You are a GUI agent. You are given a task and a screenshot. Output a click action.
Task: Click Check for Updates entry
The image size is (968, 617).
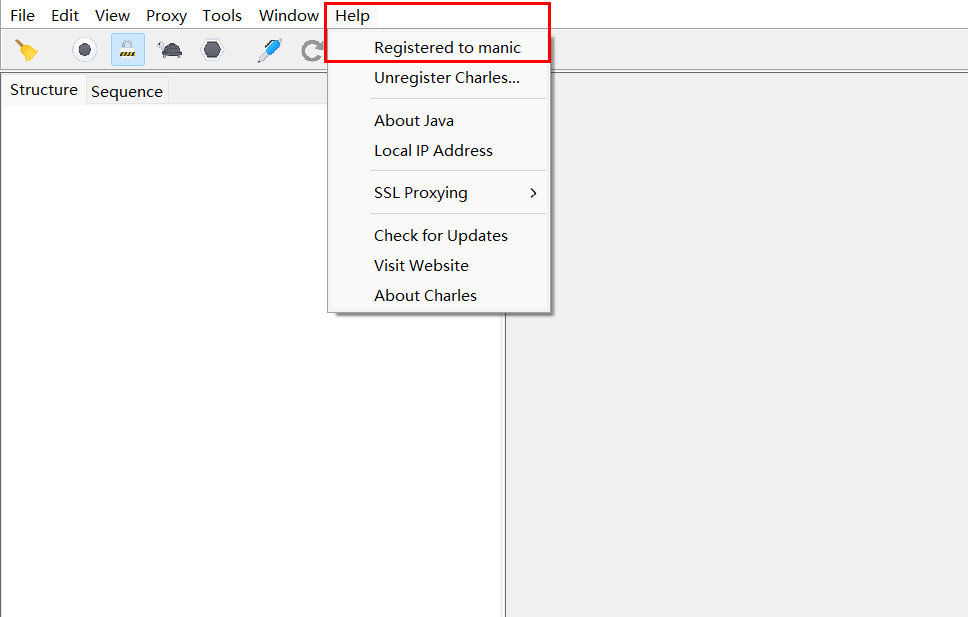(439, 236)
